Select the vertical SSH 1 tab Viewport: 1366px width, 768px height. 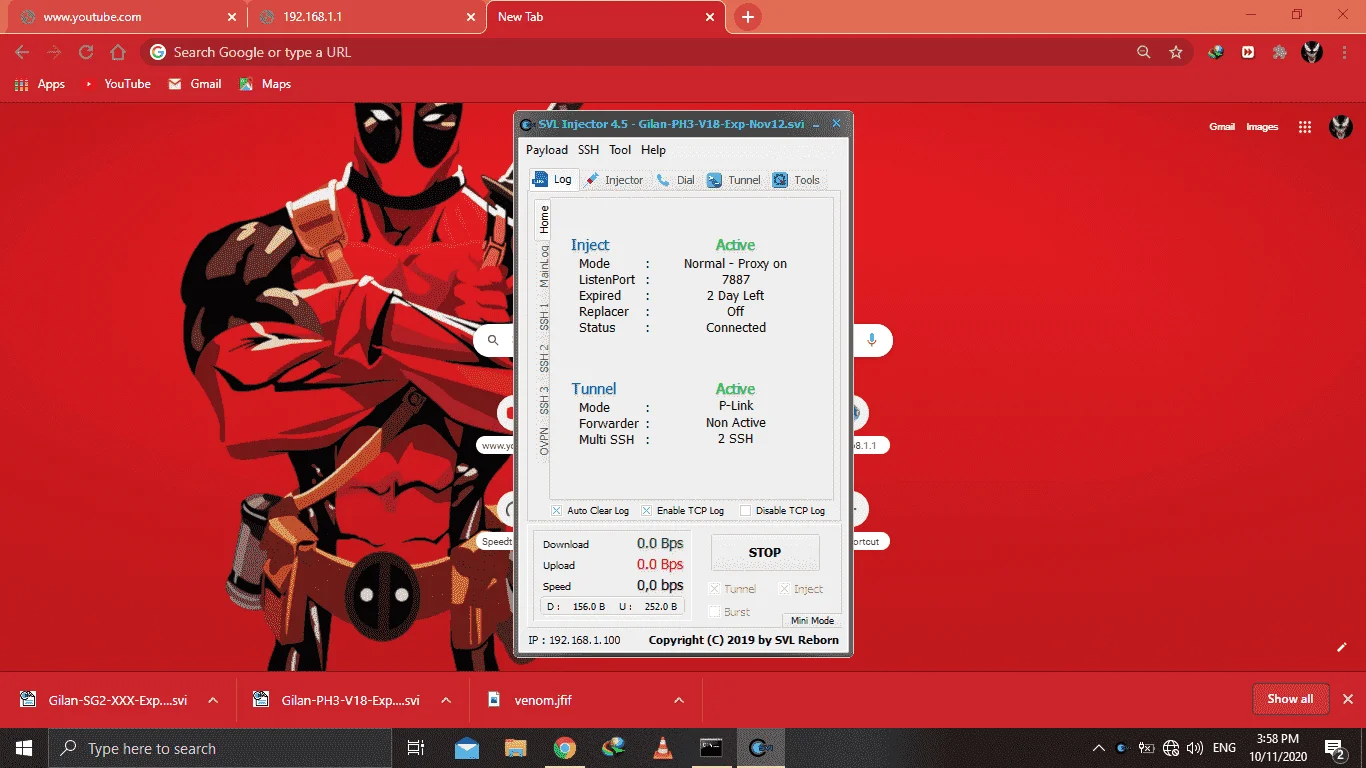point(543,316)
